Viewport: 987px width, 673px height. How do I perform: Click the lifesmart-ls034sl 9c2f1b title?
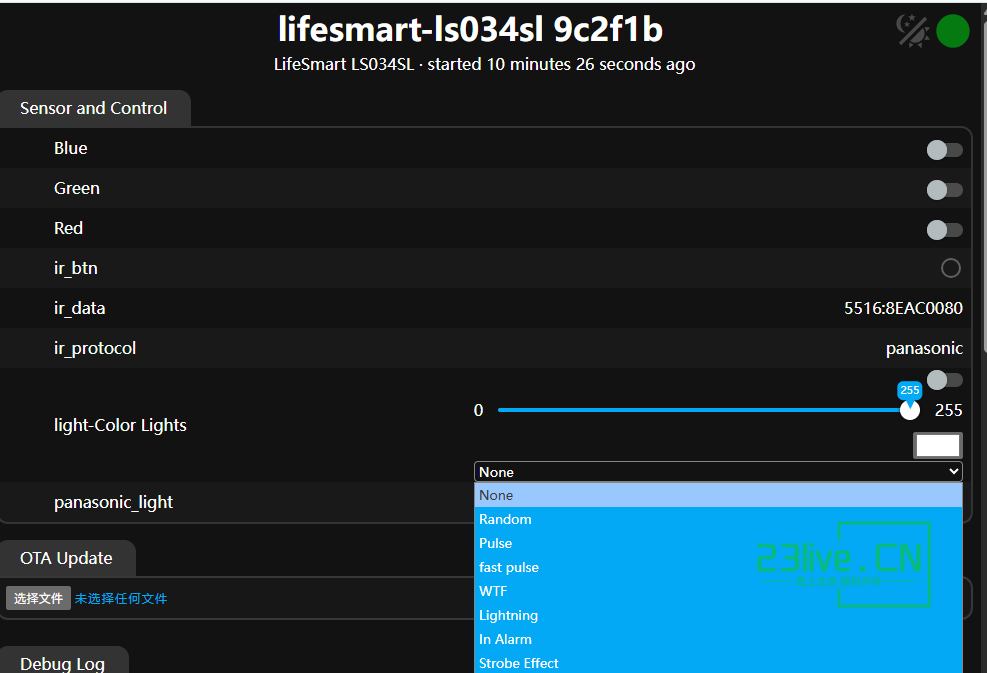click(471, 29)
